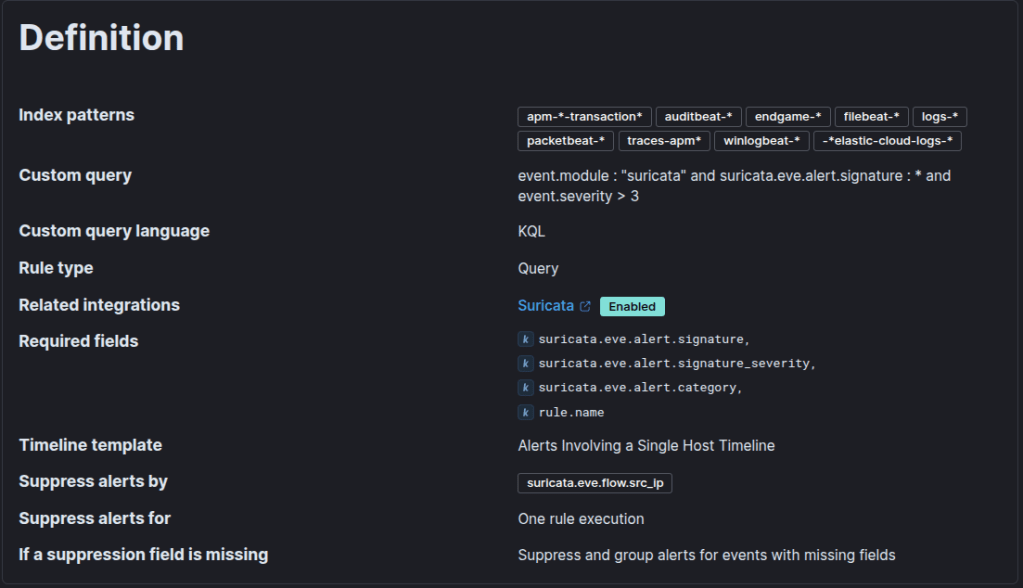
Task: Select the auditbeat-* index pattern badge
Action: point(699,117)
